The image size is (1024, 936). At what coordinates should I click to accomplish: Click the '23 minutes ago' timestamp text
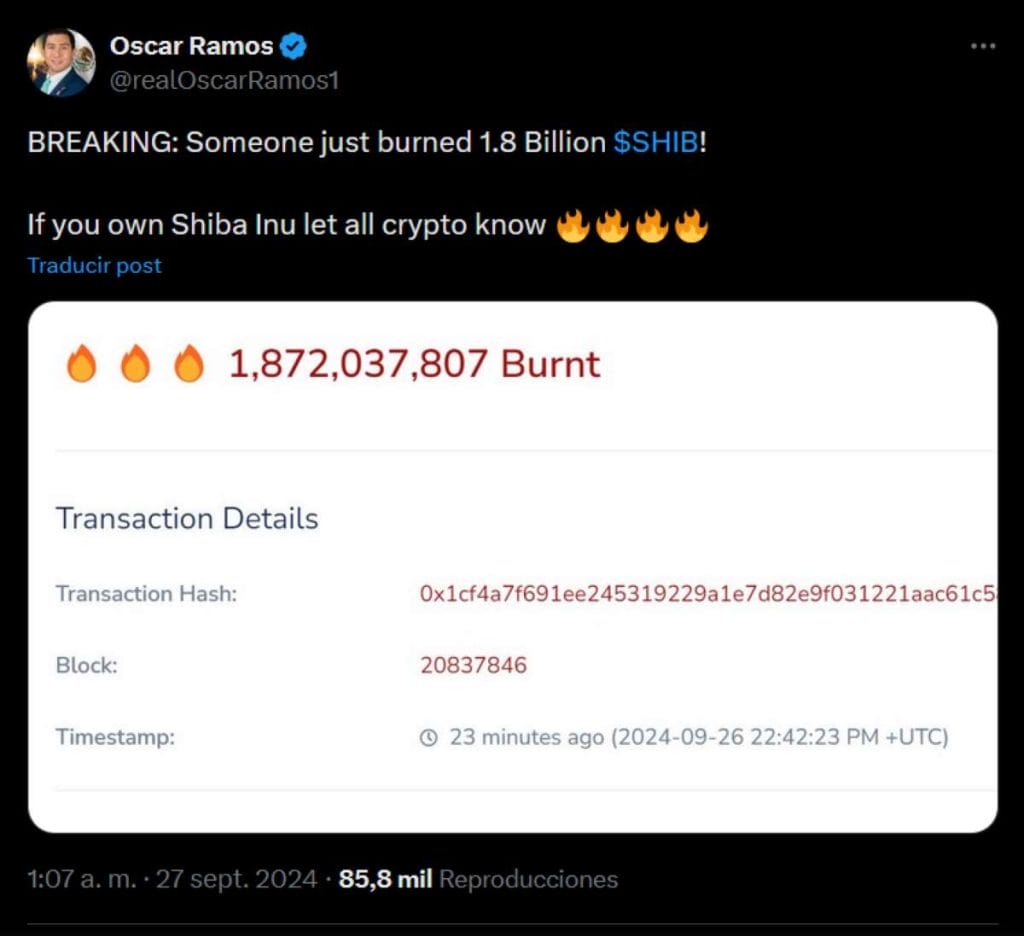coord(526,738)
